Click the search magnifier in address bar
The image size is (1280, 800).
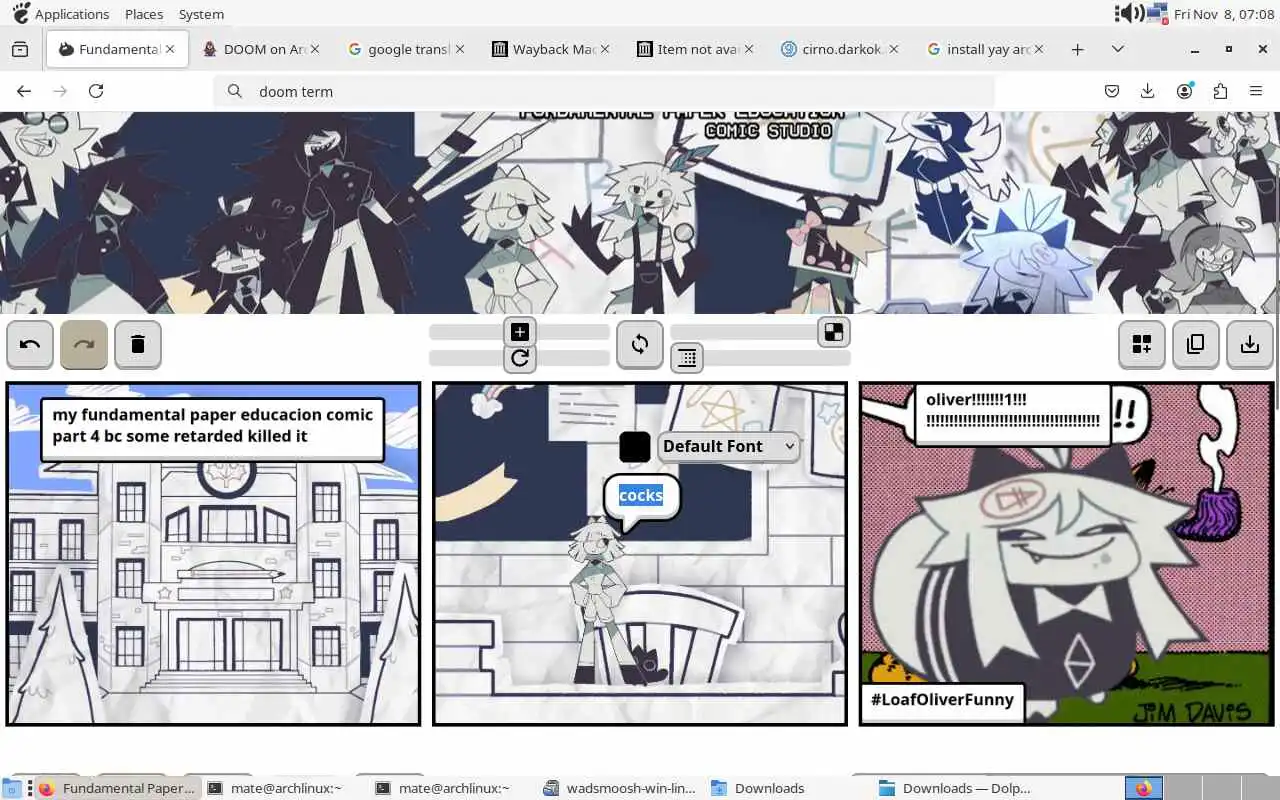point(235,91)
